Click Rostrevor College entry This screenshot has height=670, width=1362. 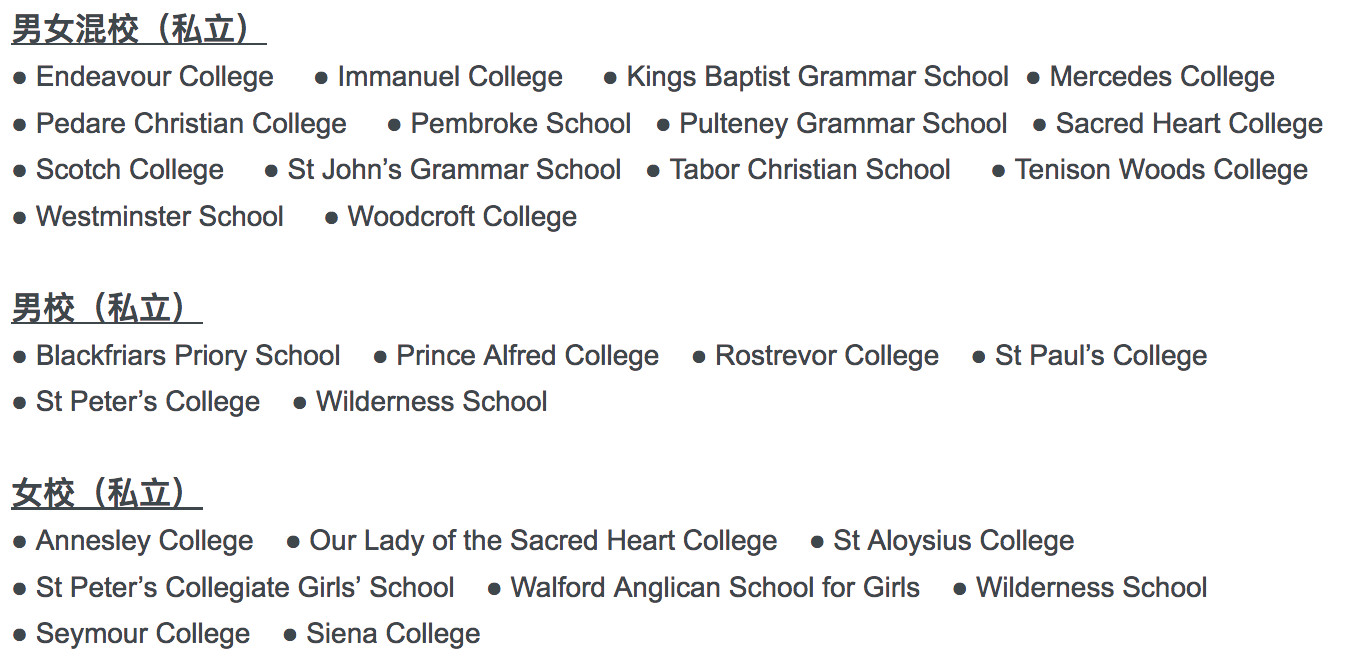click(827, 356)
